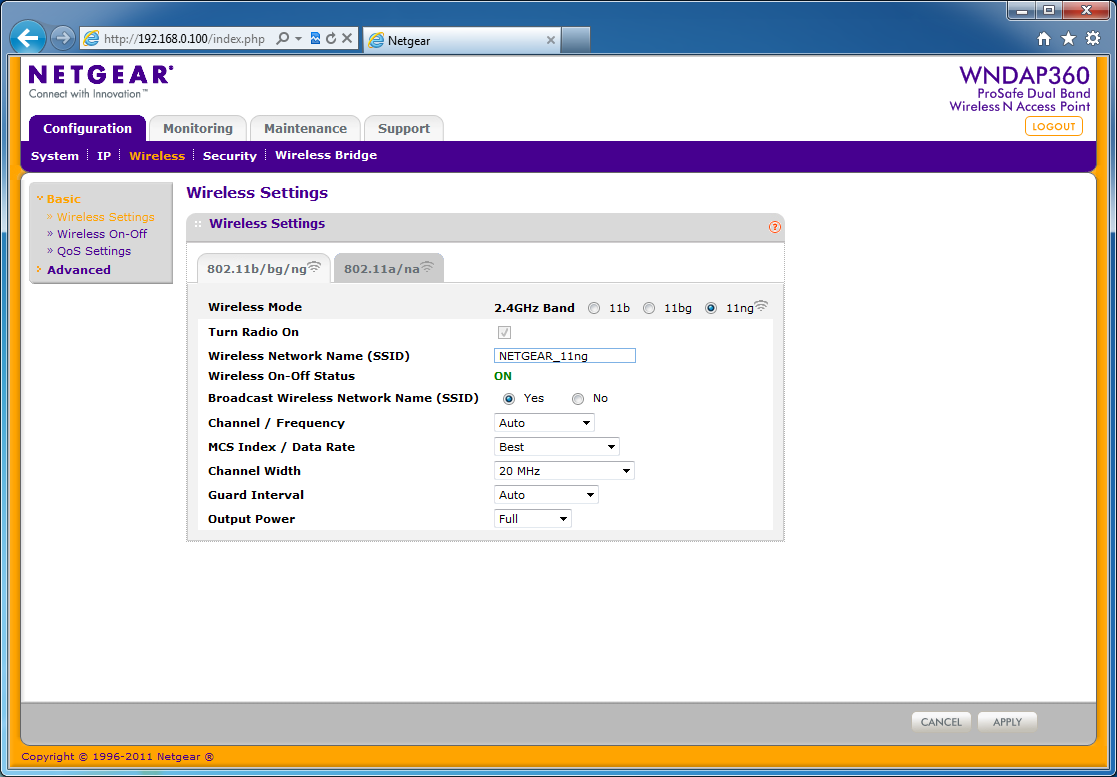1117x777 pixels.
Task: Open the IP submenu
Action: [104, 156]
